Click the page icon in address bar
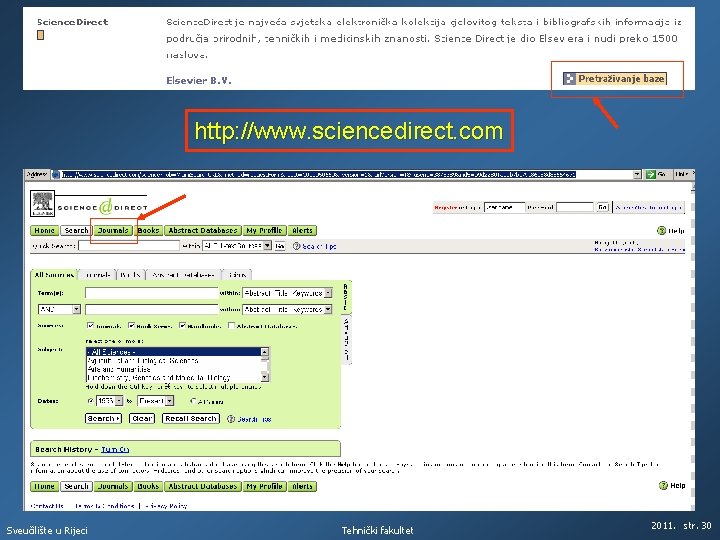Image resolution: width=720 pixels, height=540 pixels. (x=56, y=174)
